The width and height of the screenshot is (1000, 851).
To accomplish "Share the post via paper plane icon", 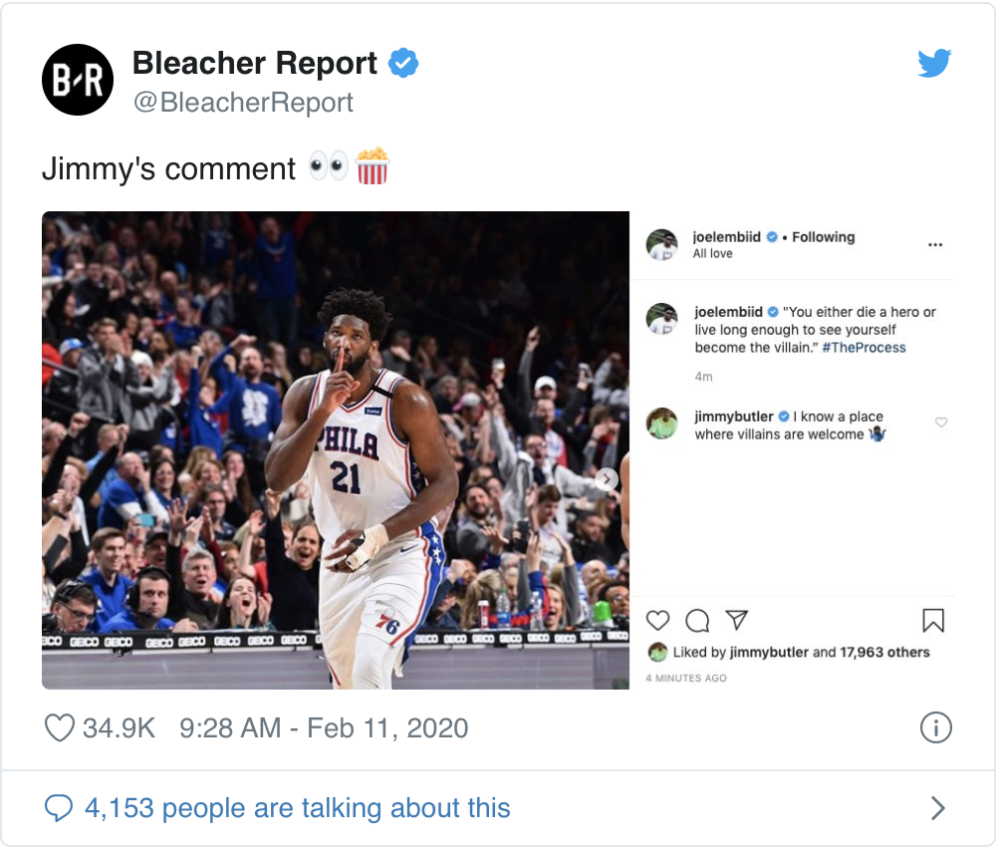I will click(737, 619).
